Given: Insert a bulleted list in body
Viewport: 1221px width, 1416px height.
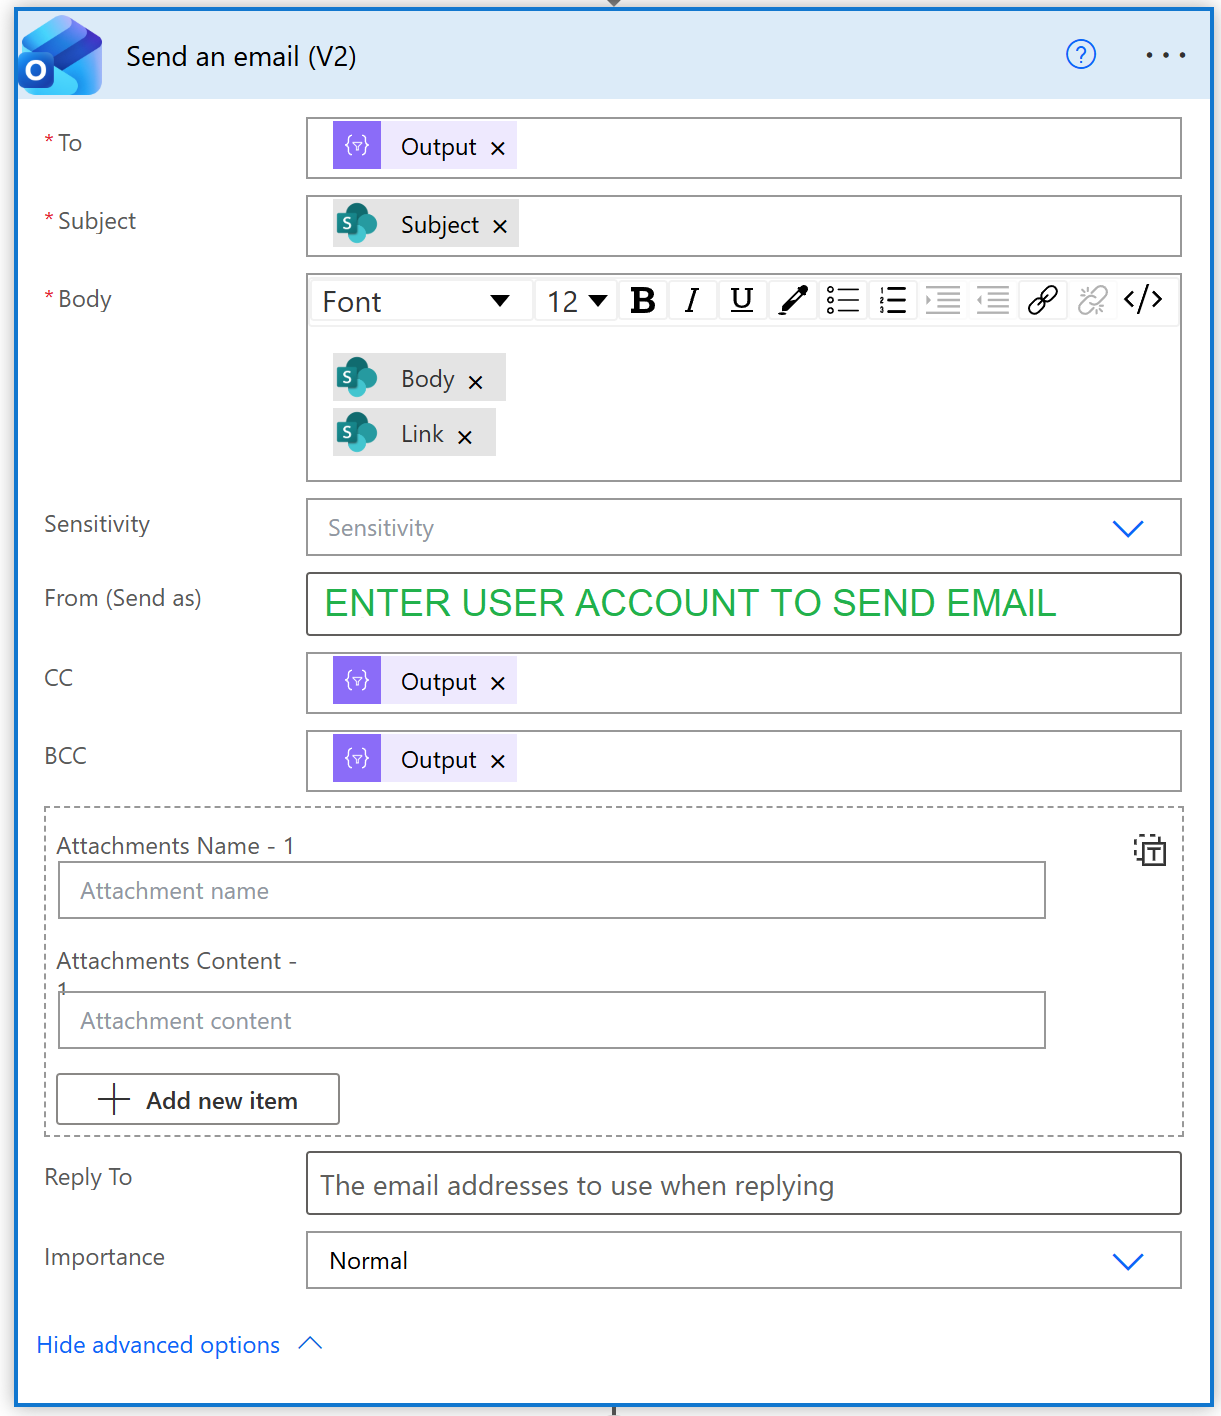Looking at the screenshot, I should 843,300.
